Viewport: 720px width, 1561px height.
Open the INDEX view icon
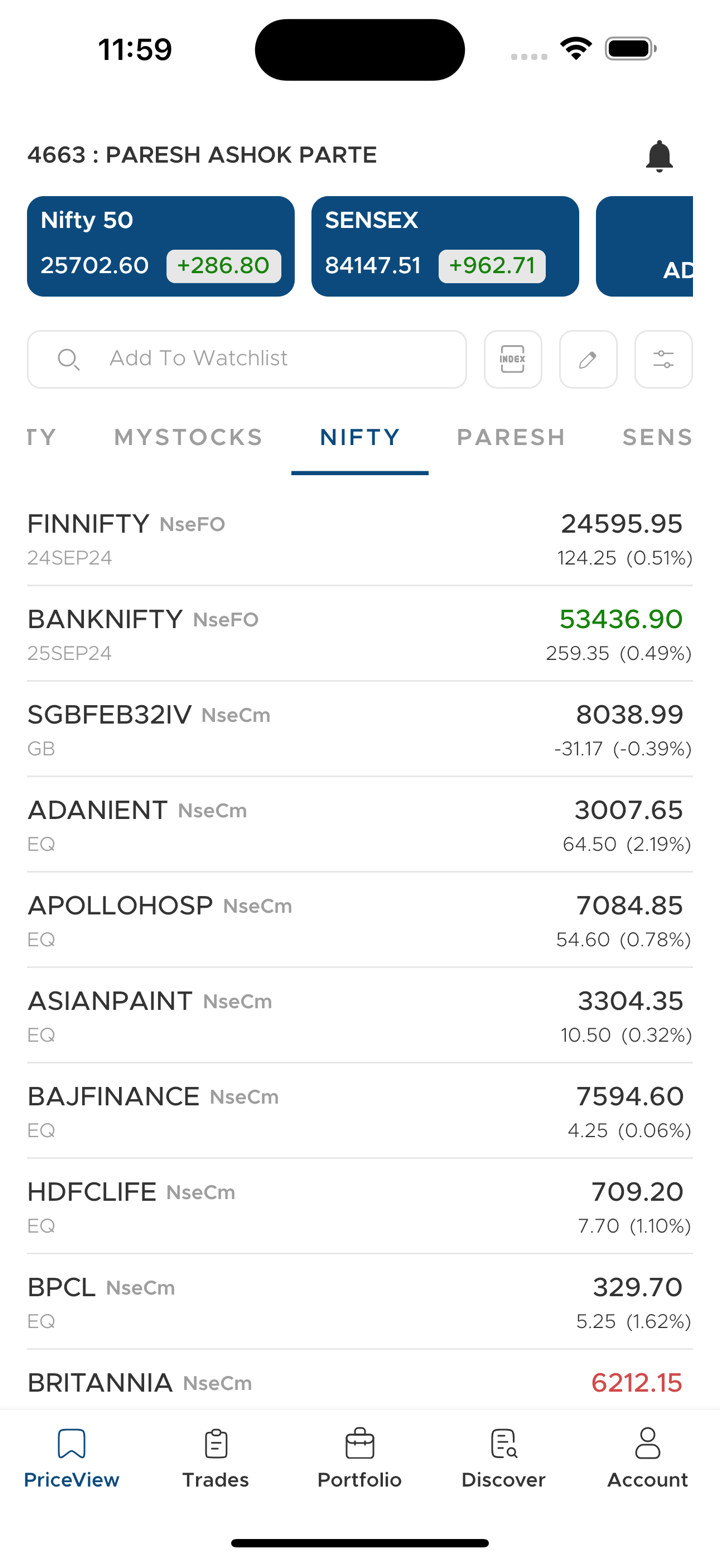[x=512, y=359]
